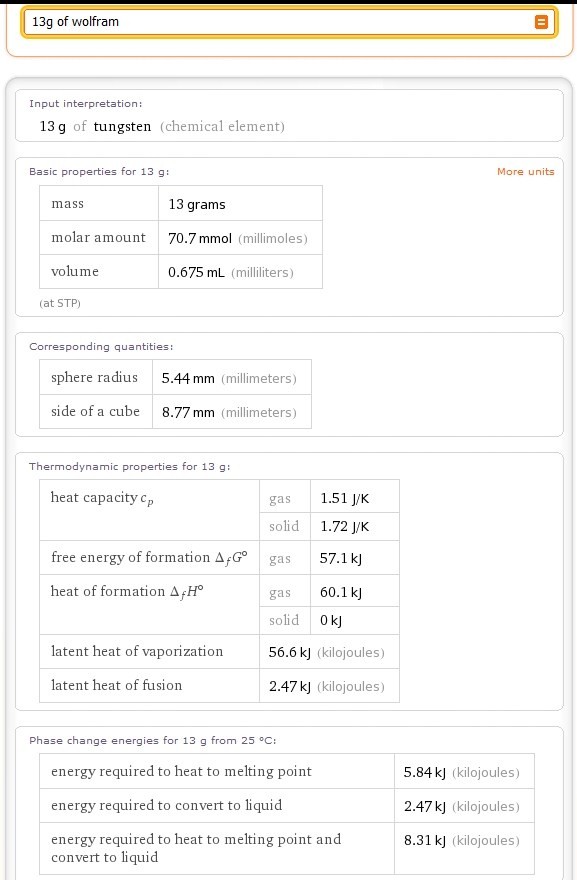Select the 70.7 mmol molar amount value
Image resolution: width=577 pixels, height=880 pixels.
[x=200, y=239]
